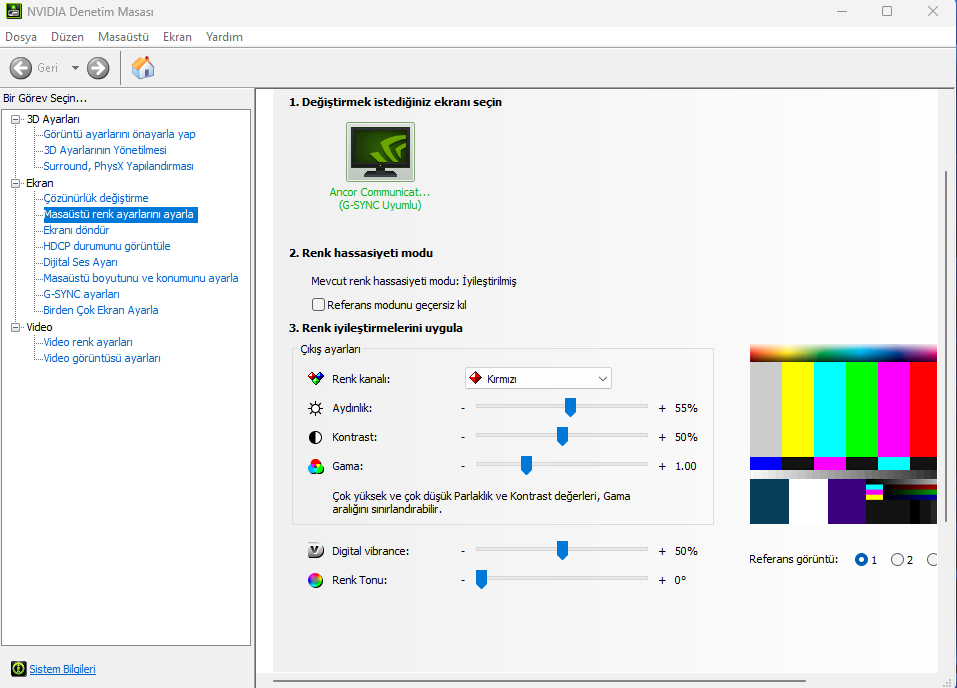Open the Düzen menu
This screenshot has height=688, width=957.
(x=67, y=37)
